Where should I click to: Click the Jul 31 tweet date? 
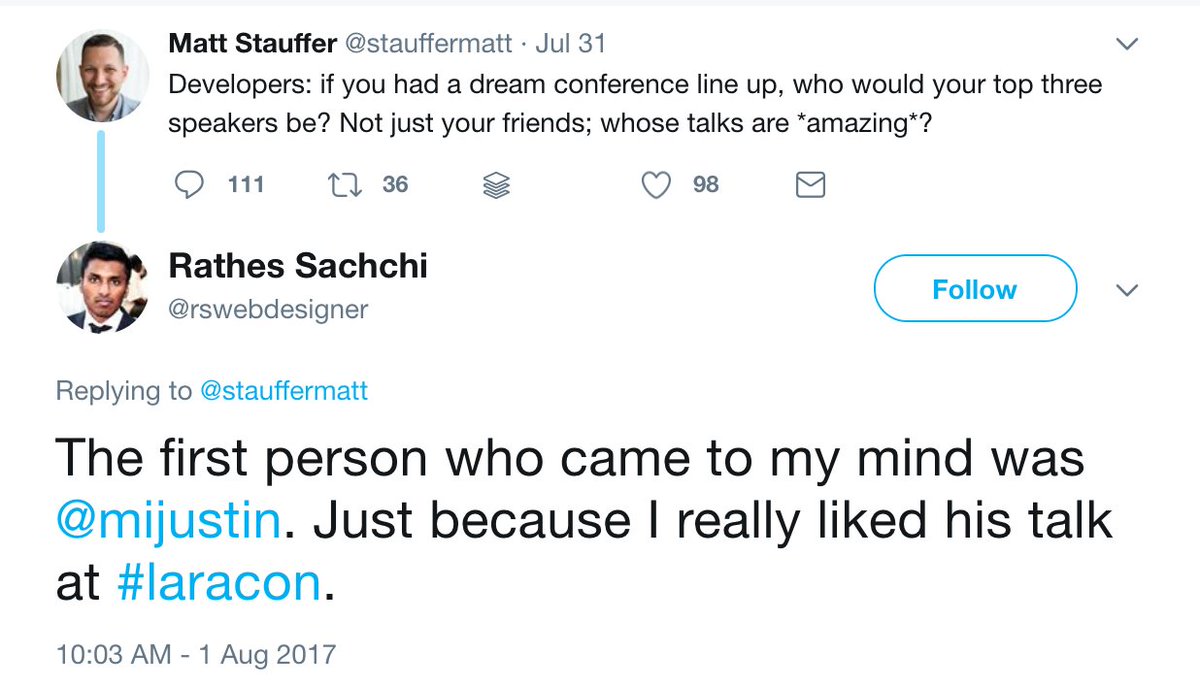click(x=571, y=44)
